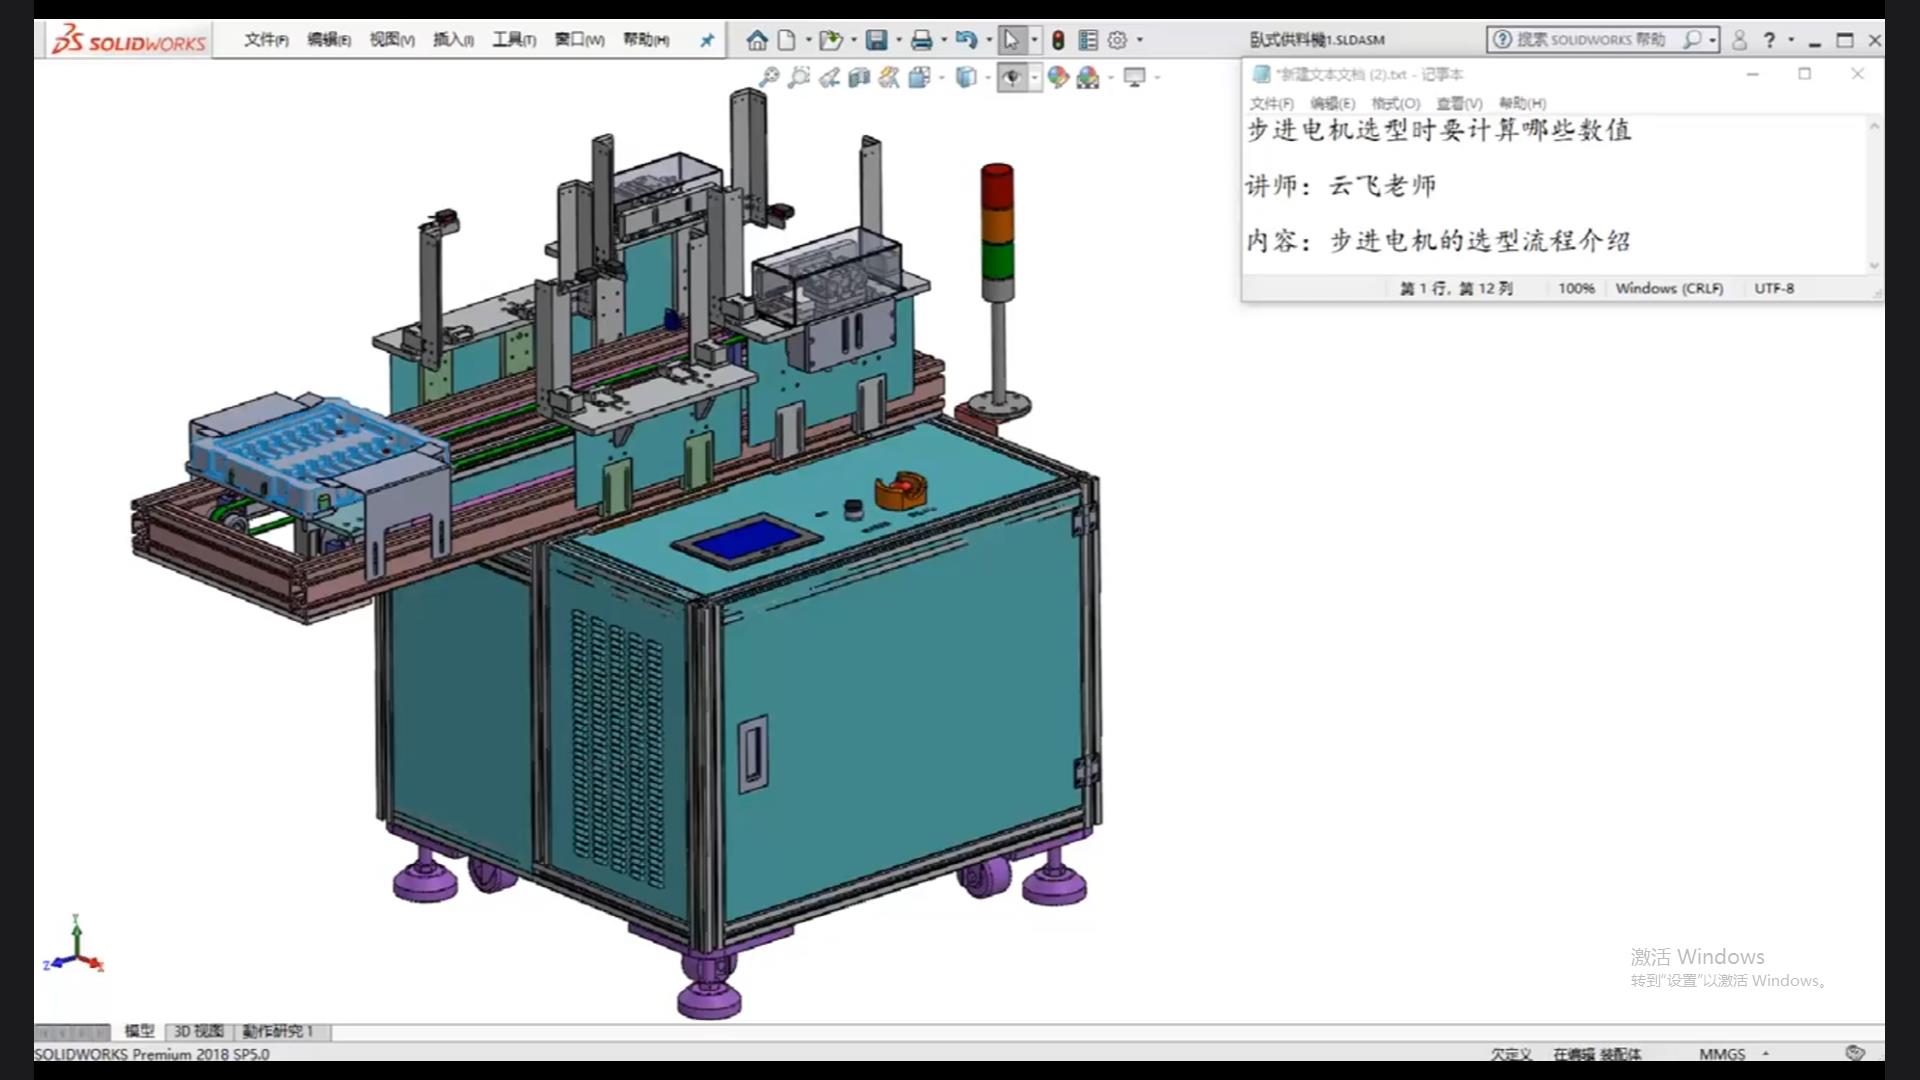Click Dynamic Annotation Views icon
The height and width of the screenshot is (1080, 1920).
pyautogui.click(x=889, y=77)
